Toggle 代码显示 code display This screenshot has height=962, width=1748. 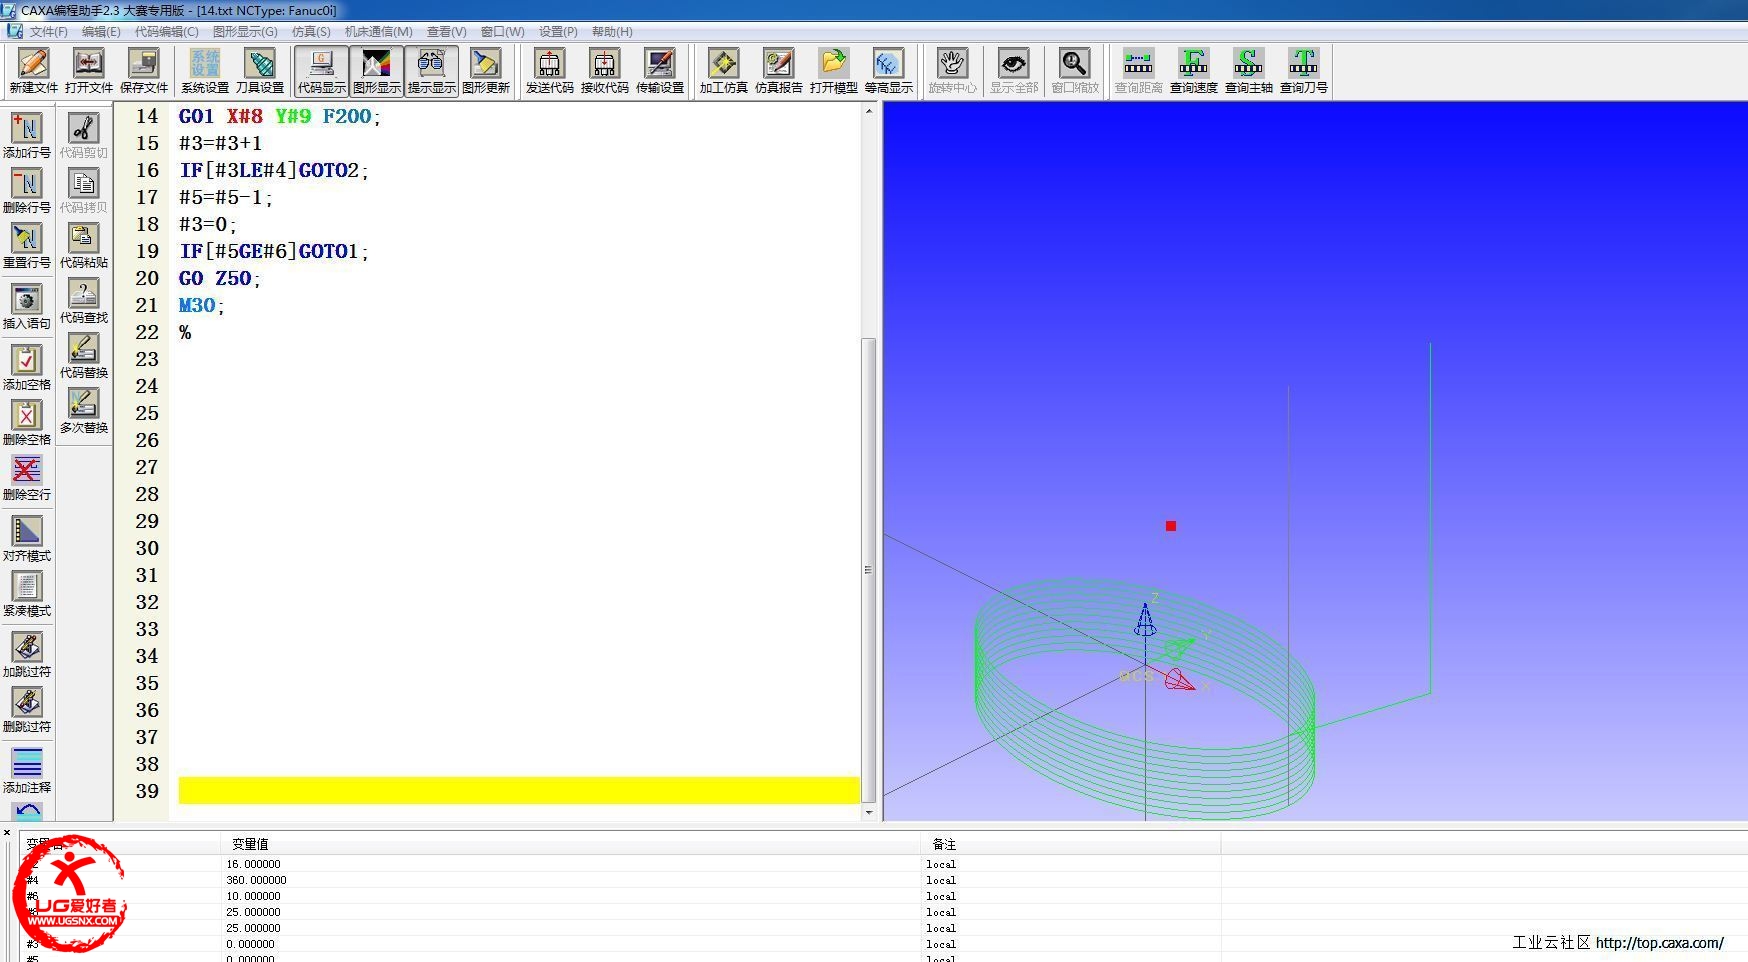pyautogui.click(x=322, y=71)
